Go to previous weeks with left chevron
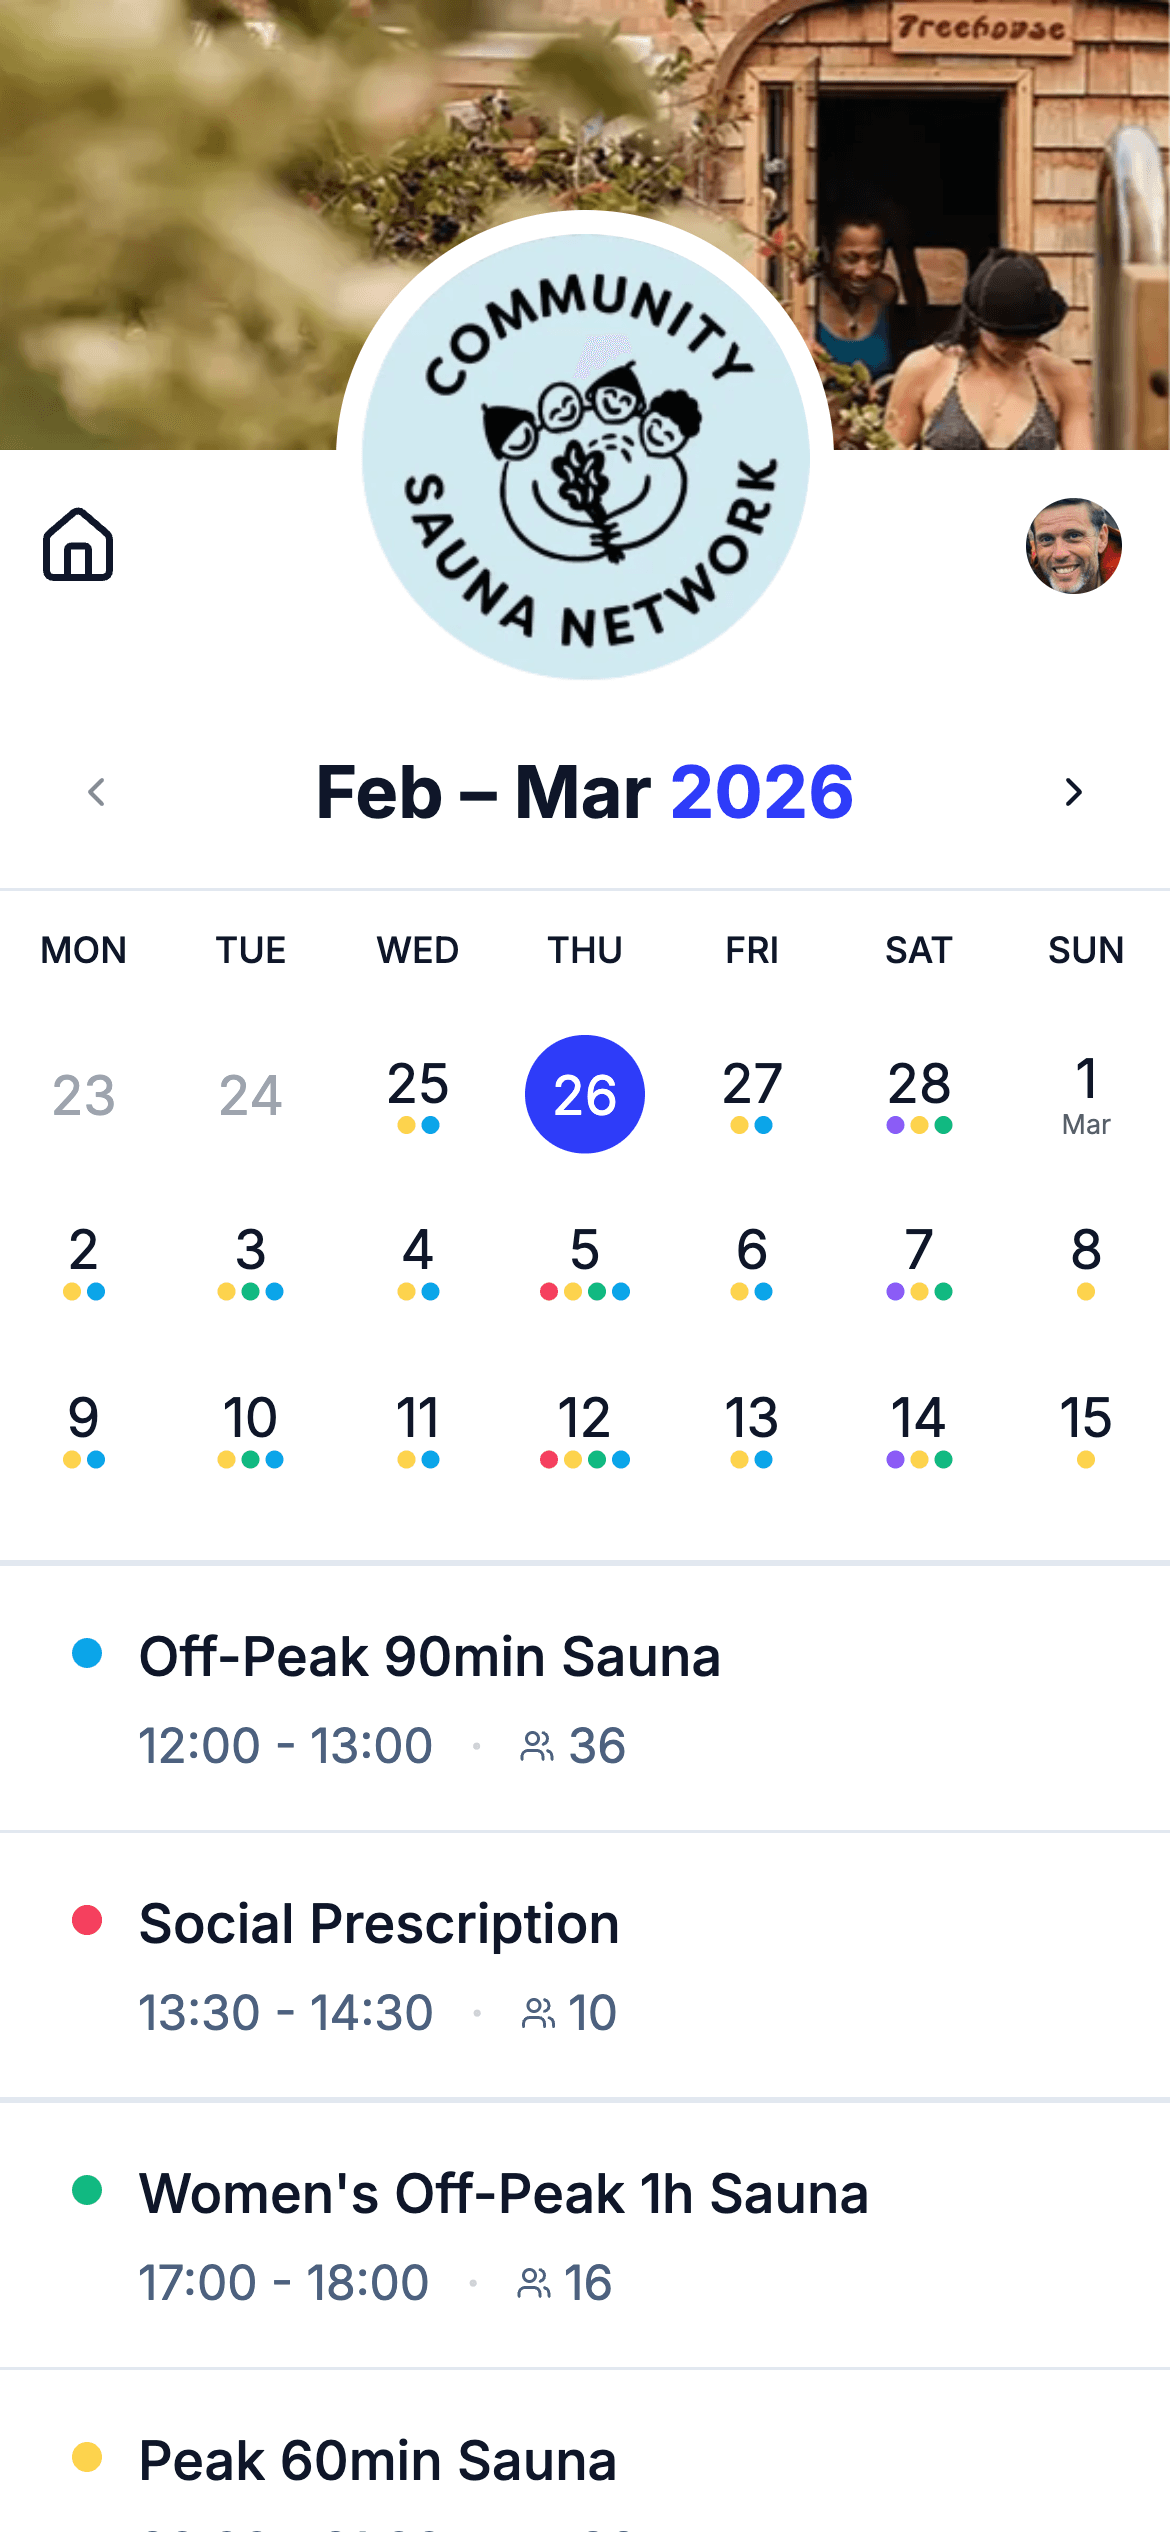This screenshot has height=2532, width=1170. point(96,792)
